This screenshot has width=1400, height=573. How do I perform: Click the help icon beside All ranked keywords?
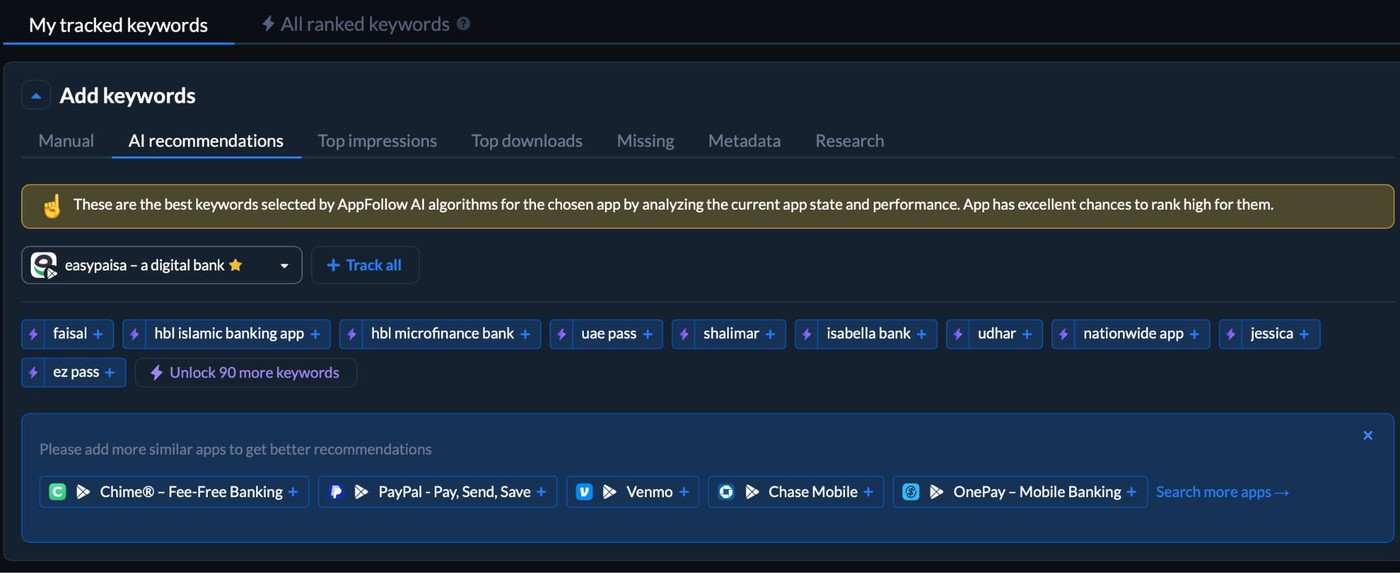[x=463, y=24]
